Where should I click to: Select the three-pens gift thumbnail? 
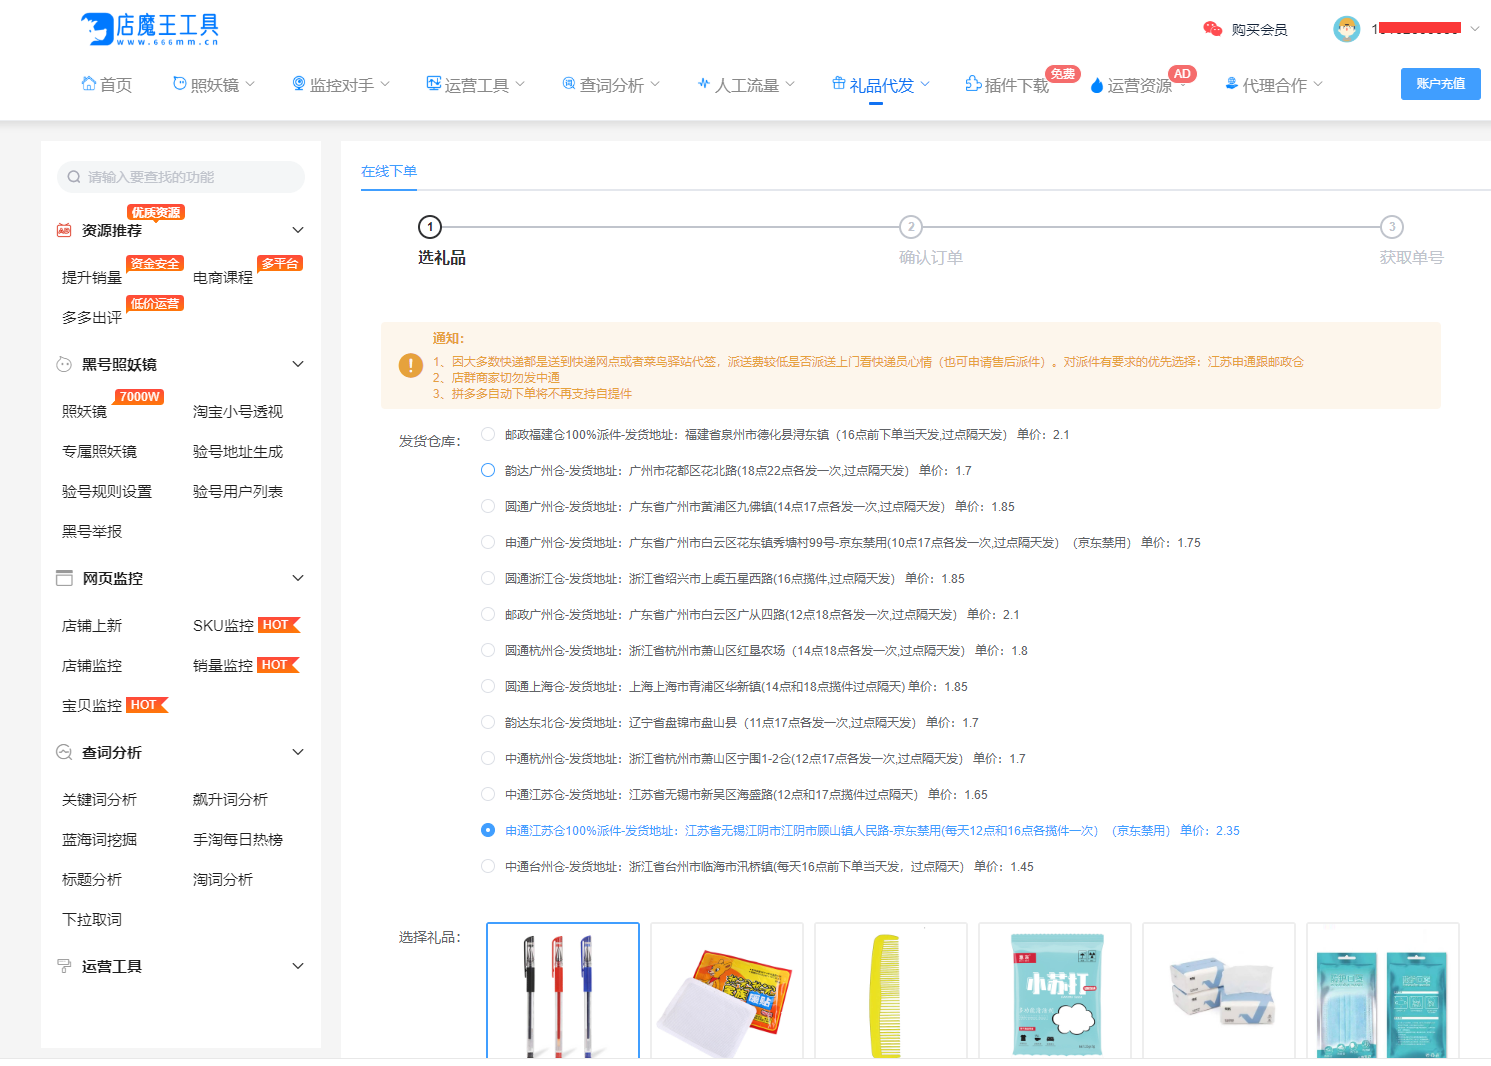(563, 990)
